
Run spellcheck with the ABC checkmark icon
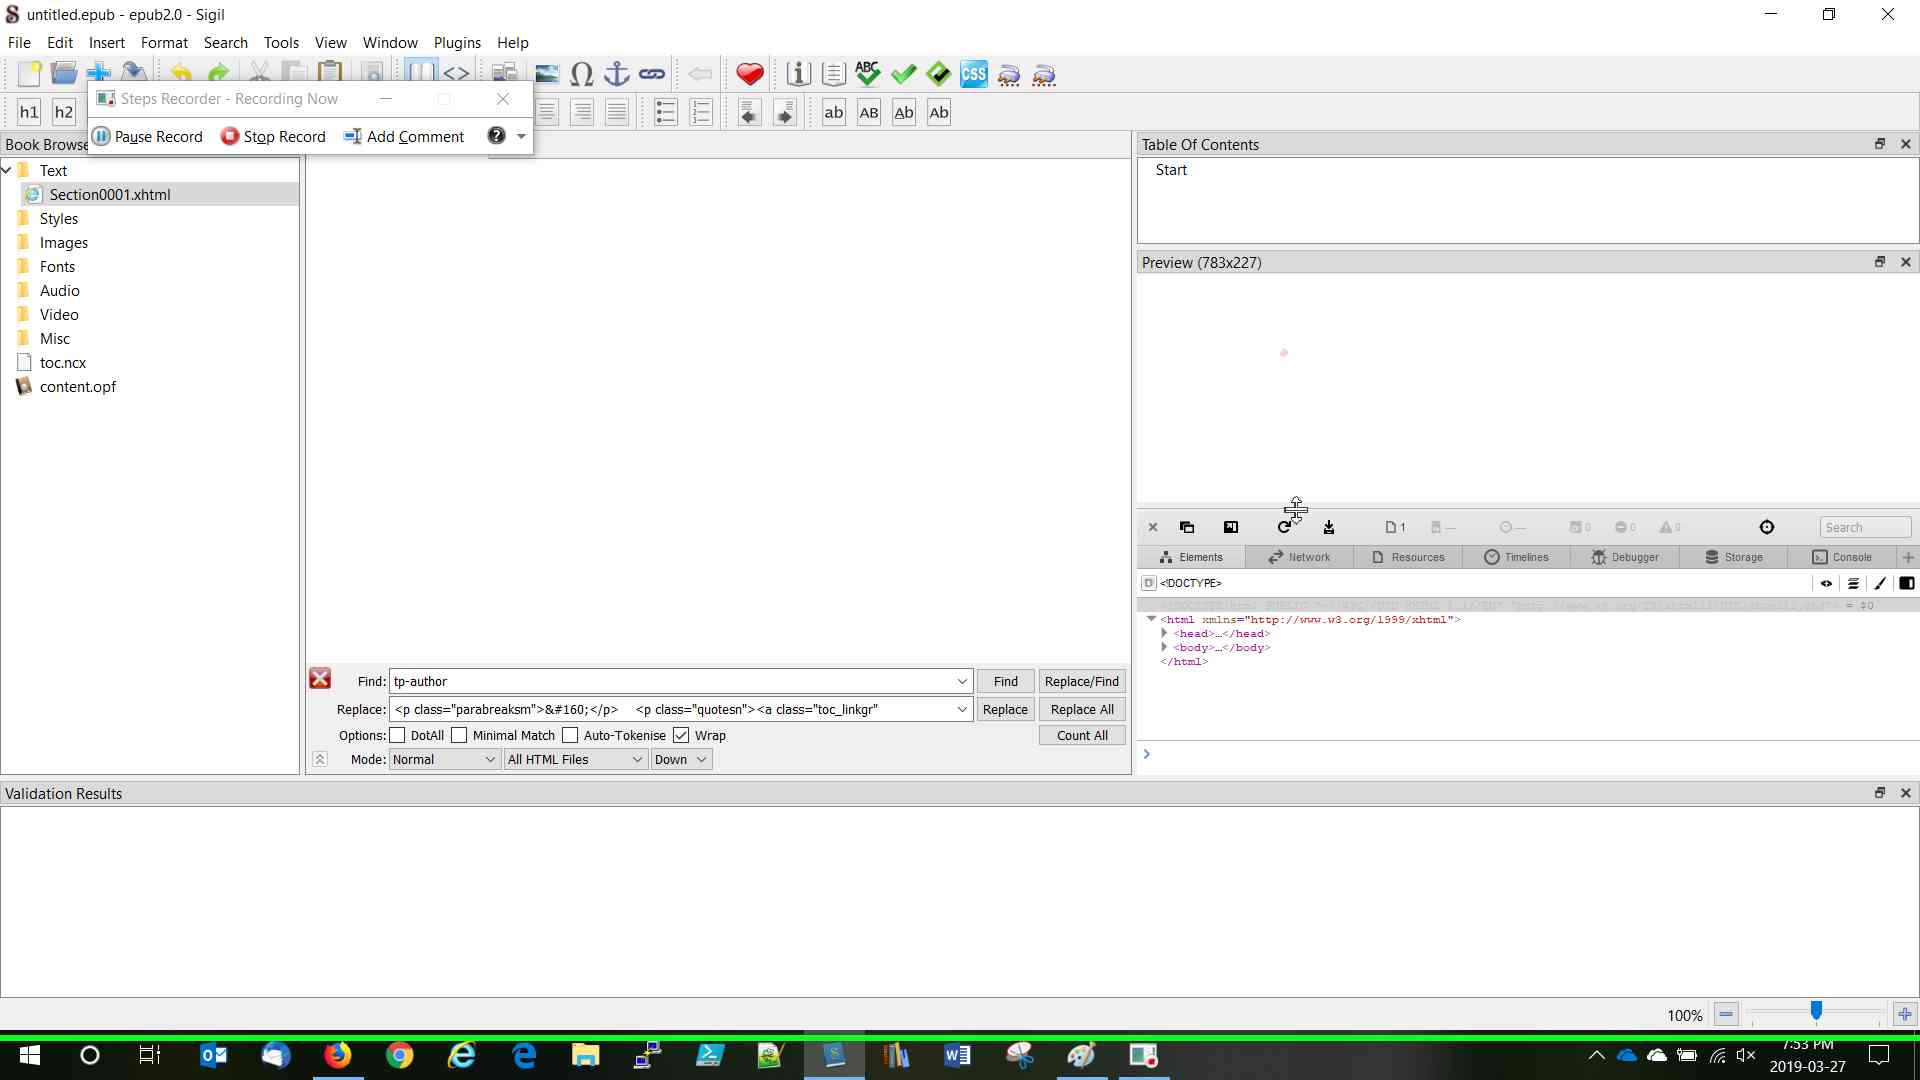point(867,74)
